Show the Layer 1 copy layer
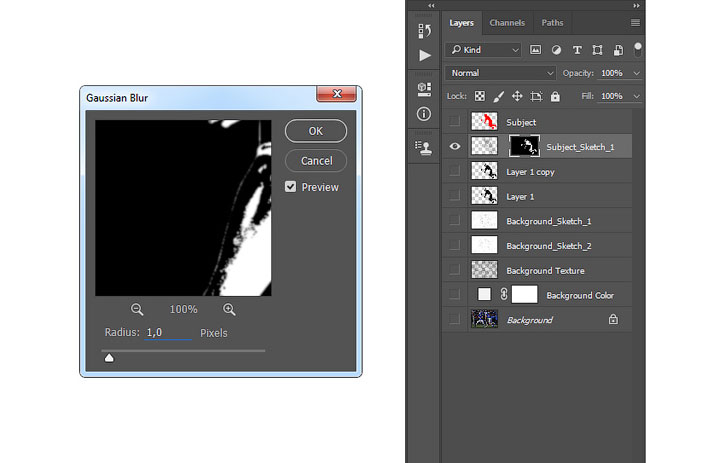 pyautogui.click(x=455, y=171)
